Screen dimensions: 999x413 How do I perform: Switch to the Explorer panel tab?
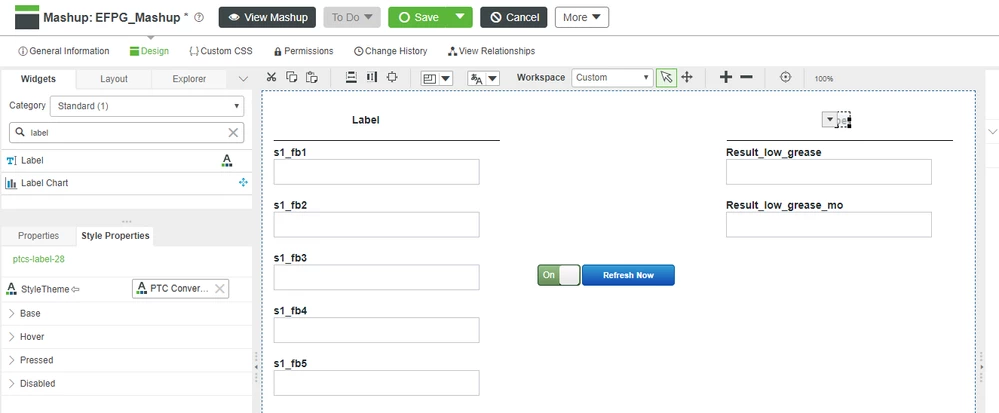click(189, 79)
